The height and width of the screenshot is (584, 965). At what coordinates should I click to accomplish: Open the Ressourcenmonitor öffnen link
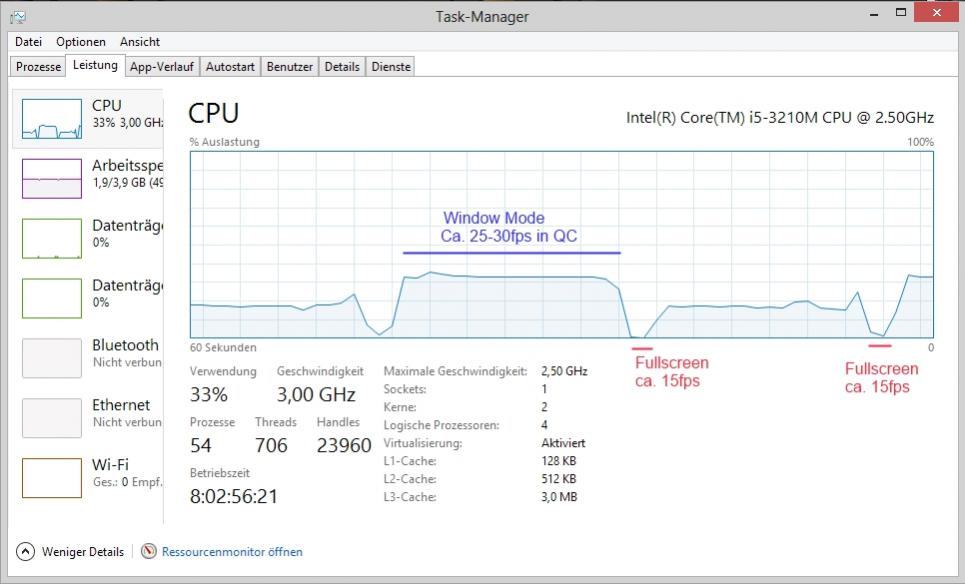232,552
